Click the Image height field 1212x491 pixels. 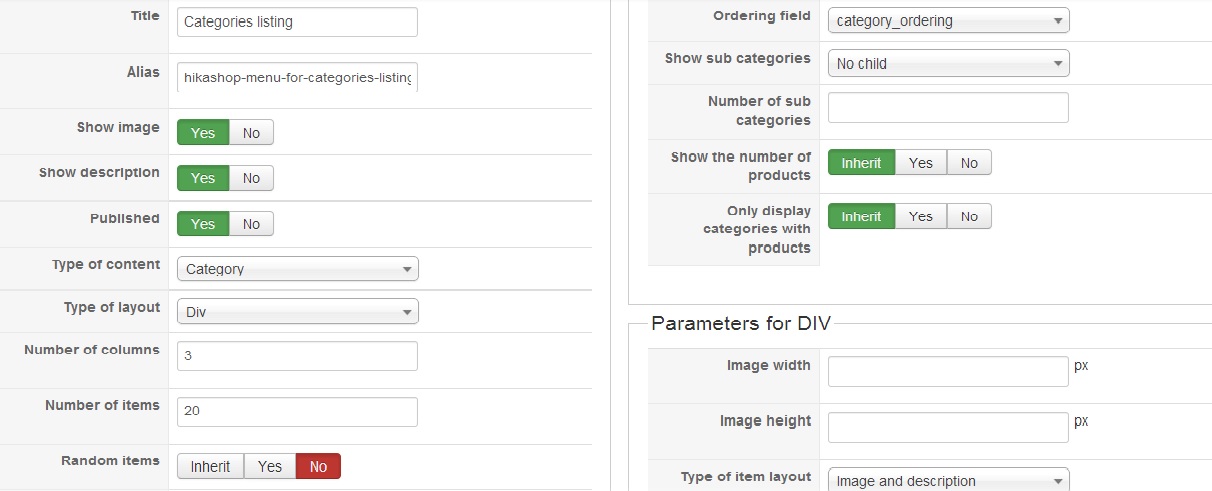(x=948, y=428)
